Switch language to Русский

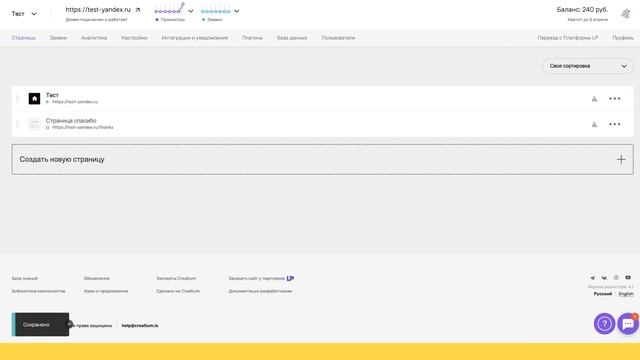click(602, 294)
